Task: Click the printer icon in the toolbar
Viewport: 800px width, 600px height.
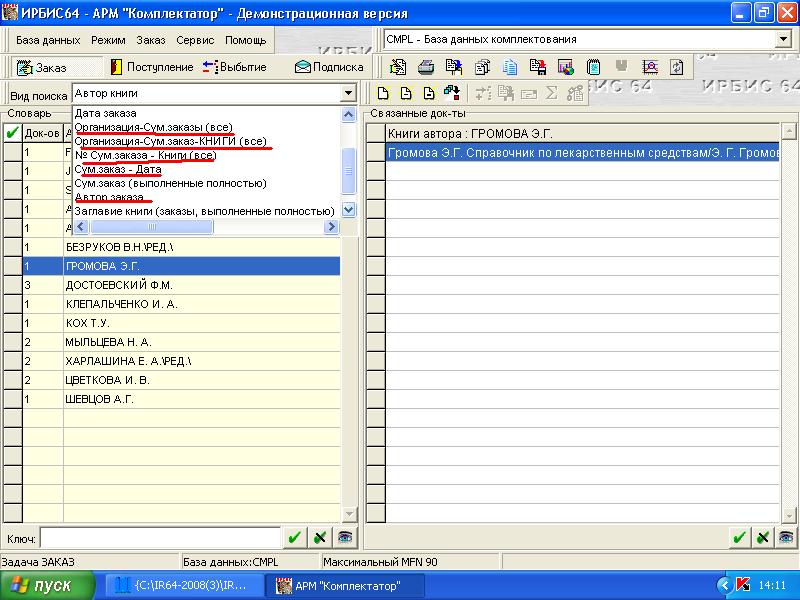Action: point(425,67)
